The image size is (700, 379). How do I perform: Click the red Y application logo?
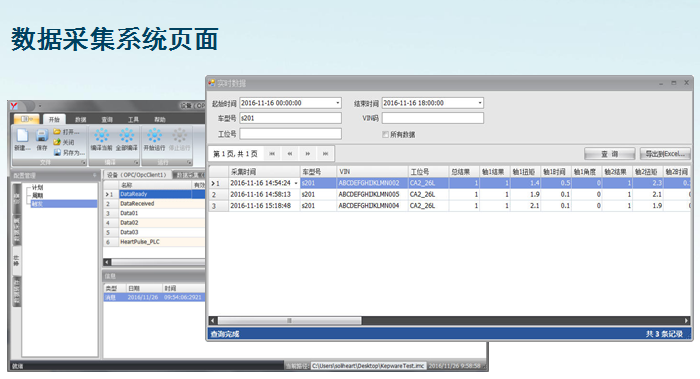[x=14, y=106]
